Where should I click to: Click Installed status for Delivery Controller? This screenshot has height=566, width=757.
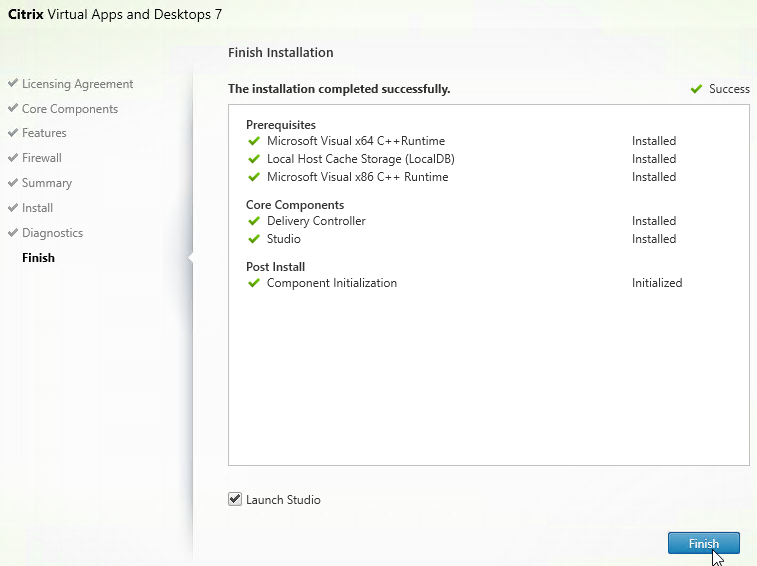click(x=654, y=221)
